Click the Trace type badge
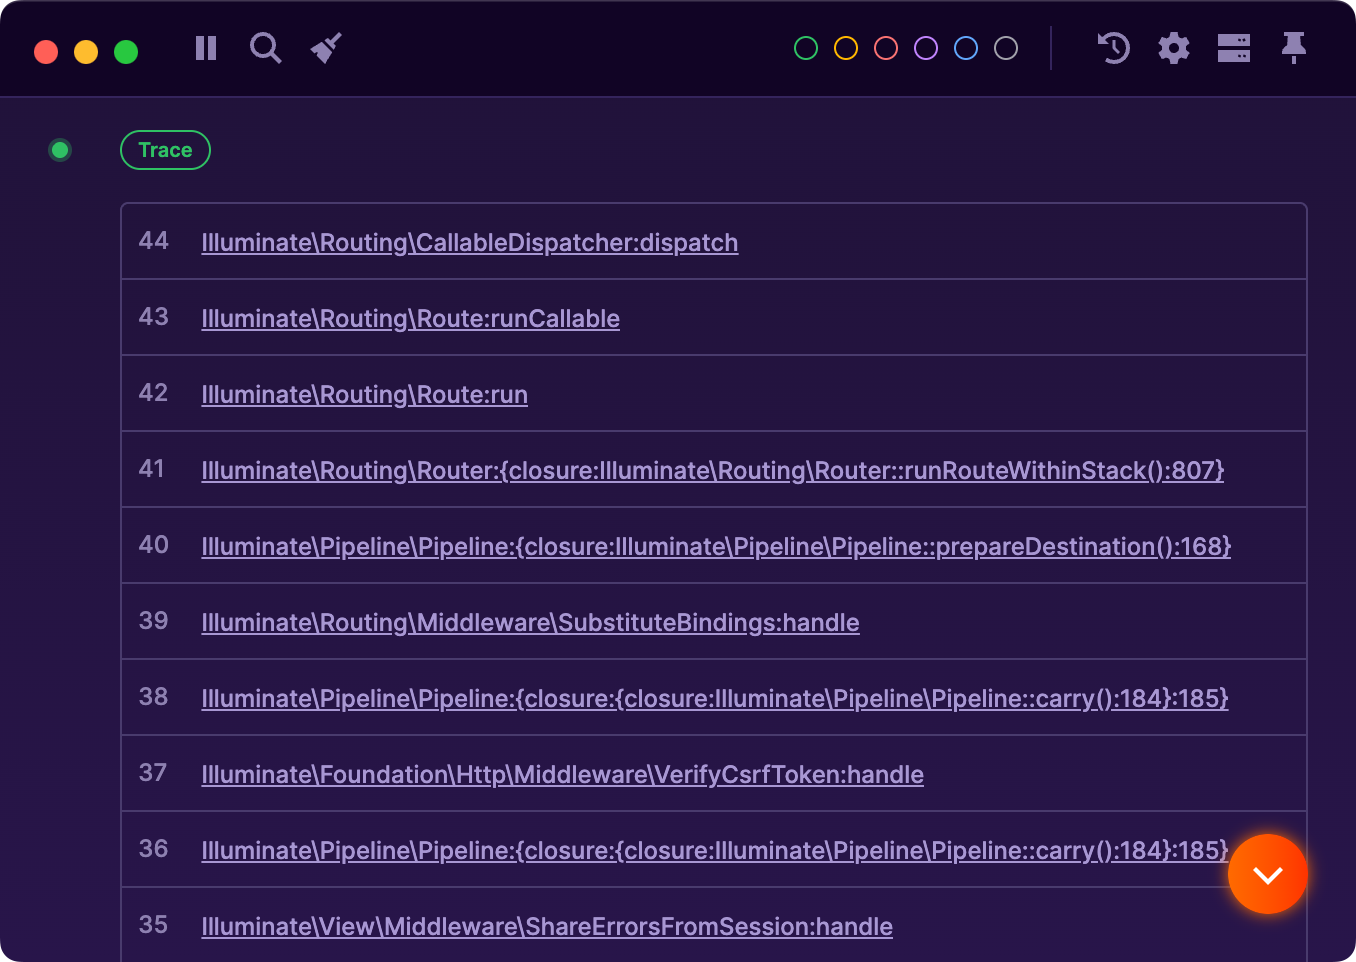The height and width of the screenshot is (962, 1356). pyautogui.click(x=165, y=150)
